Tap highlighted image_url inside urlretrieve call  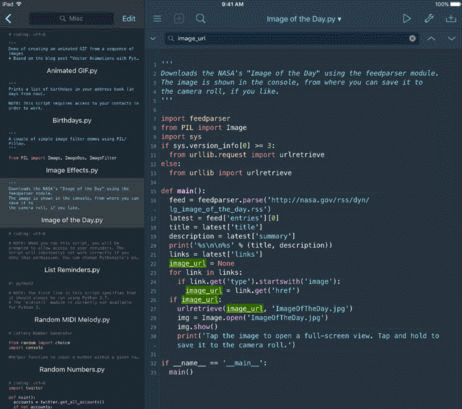[x=245, y=309]
